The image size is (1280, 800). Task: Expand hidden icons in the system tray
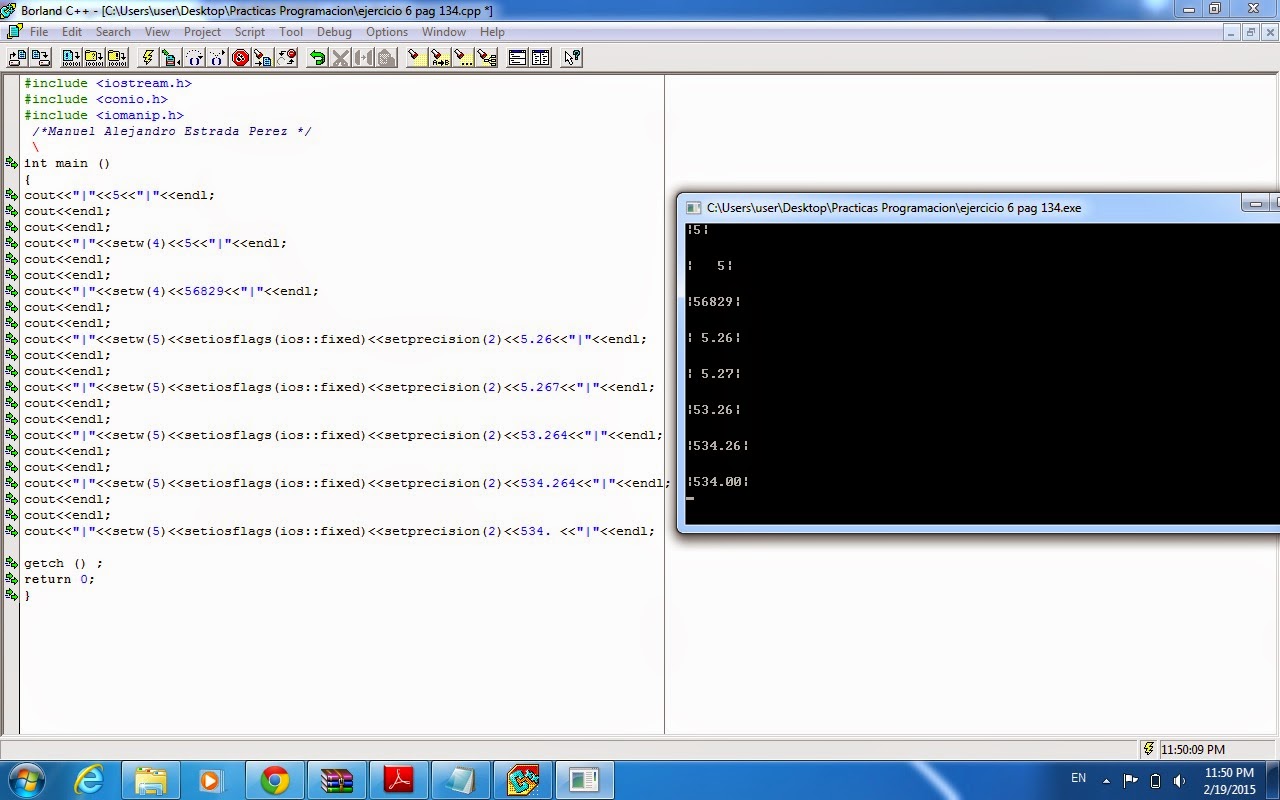tap(1106, 779)
